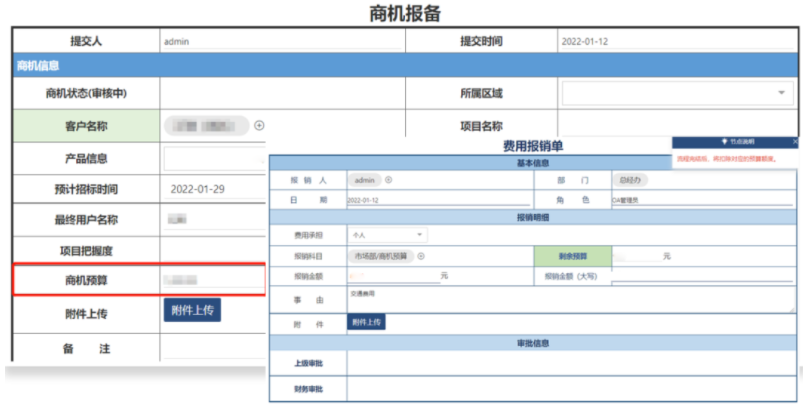
Task: Click the add icon next to admin 报销人 chip
Action: (389, 180)
